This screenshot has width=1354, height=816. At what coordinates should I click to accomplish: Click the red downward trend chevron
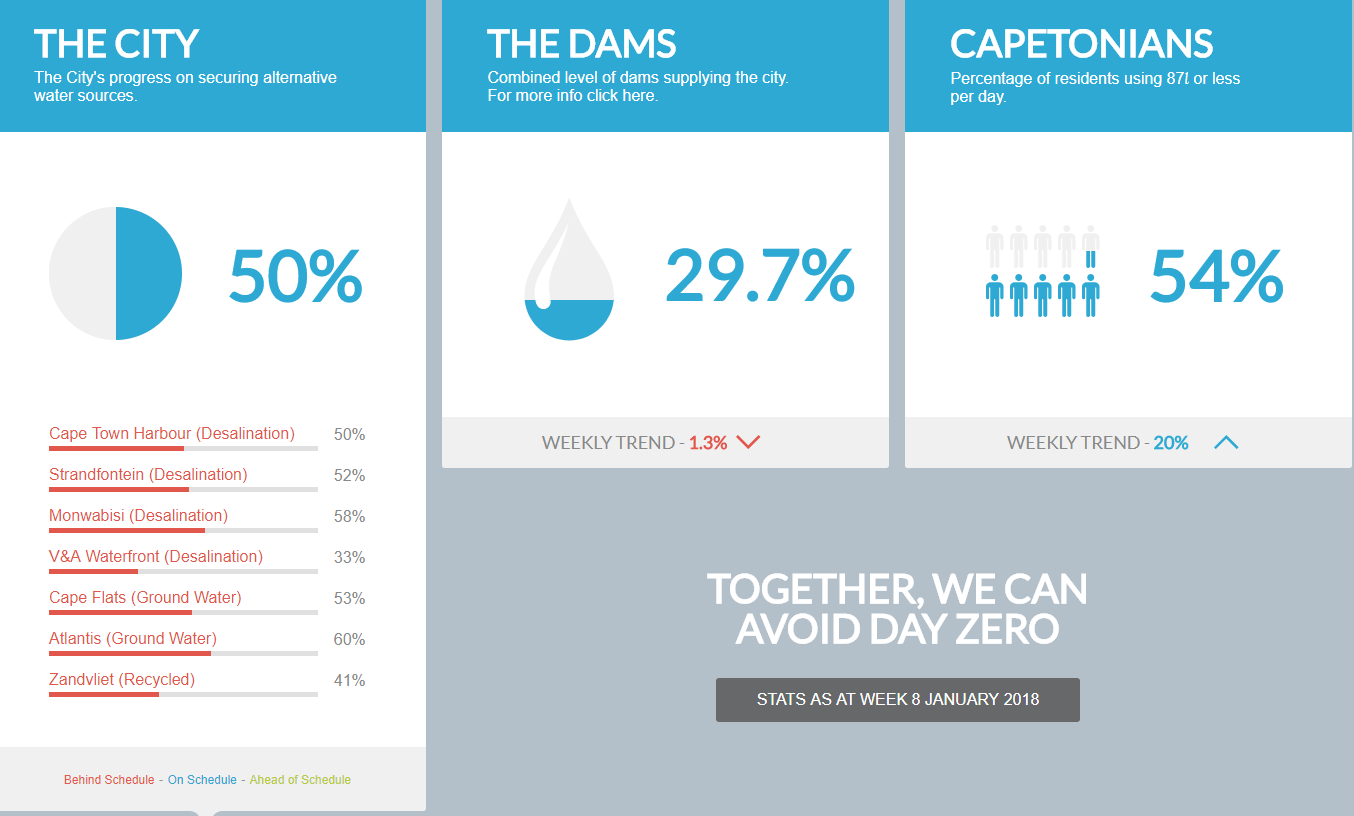748,442
